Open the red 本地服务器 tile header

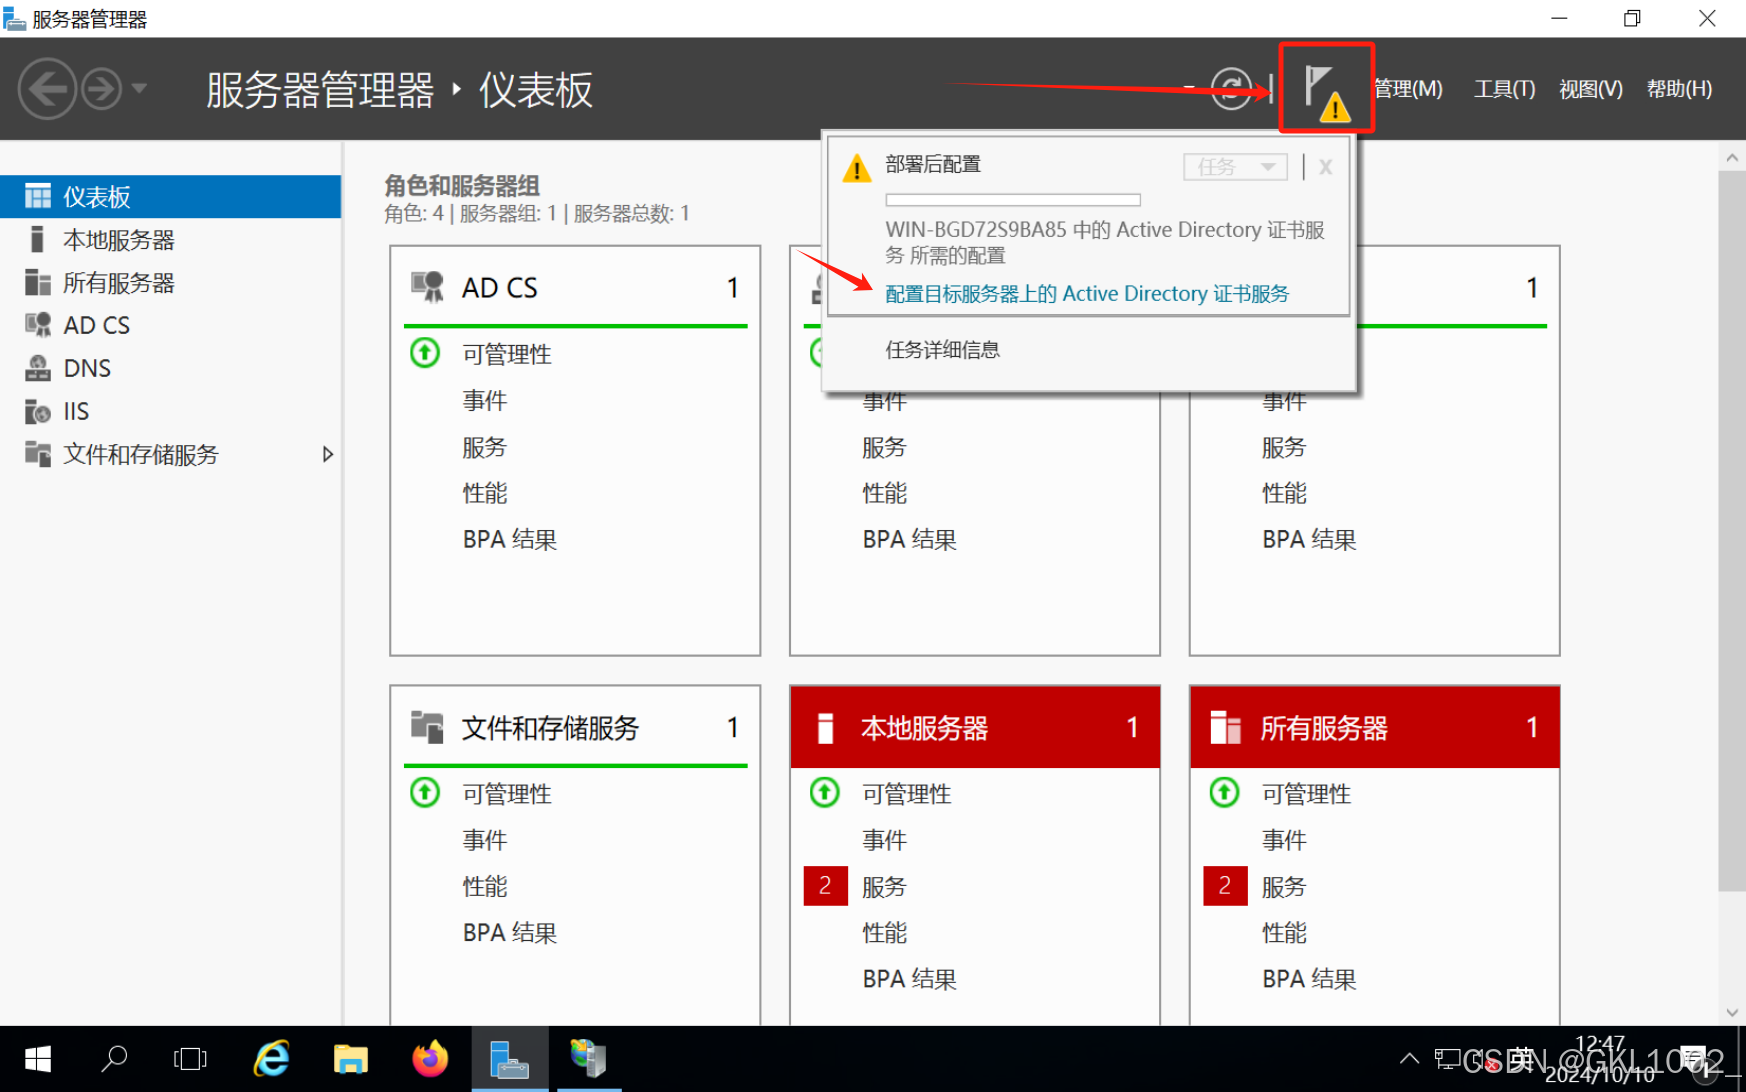pyautogui.click(x=975, y=727)
